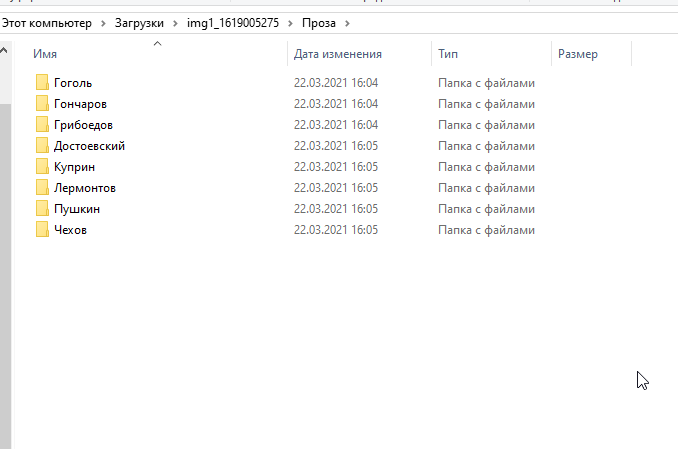This screenshot has width=678, height=449.
Task: Click the navigation pane scrollbar thumb
Action: click(5, 276)
